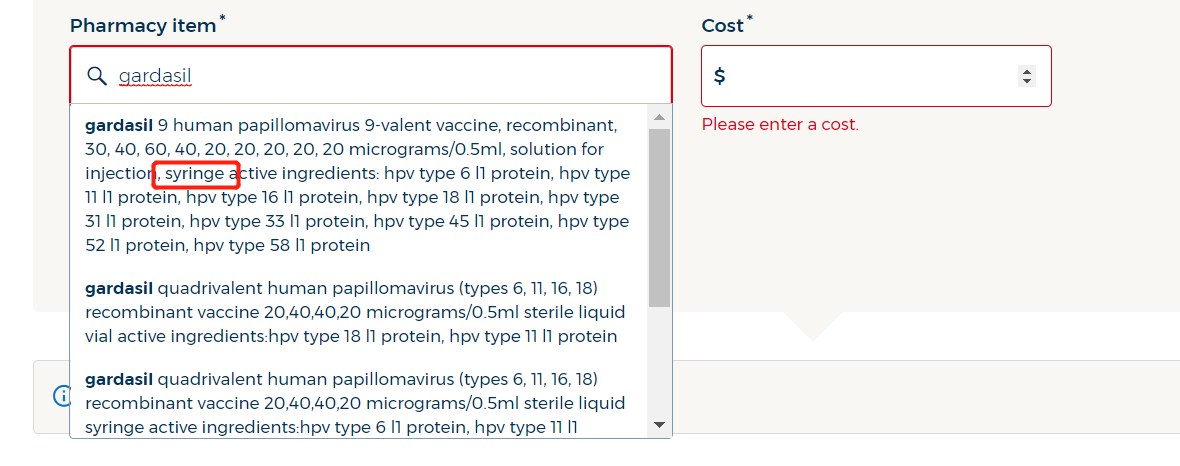Focus the Pharmacy item search field
This screenshot has height=466, width=1180.
pyautogui.click(x=400, y=76)
